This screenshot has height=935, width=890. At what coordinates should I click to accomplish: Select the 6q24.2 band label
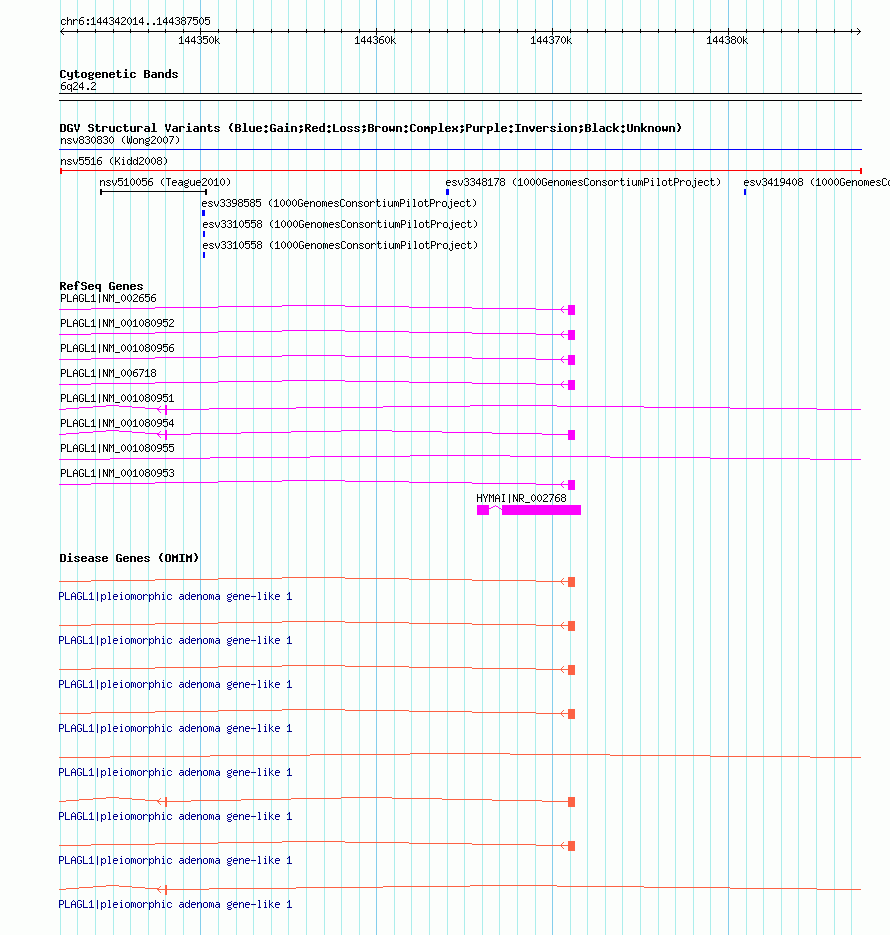[78, 86]
